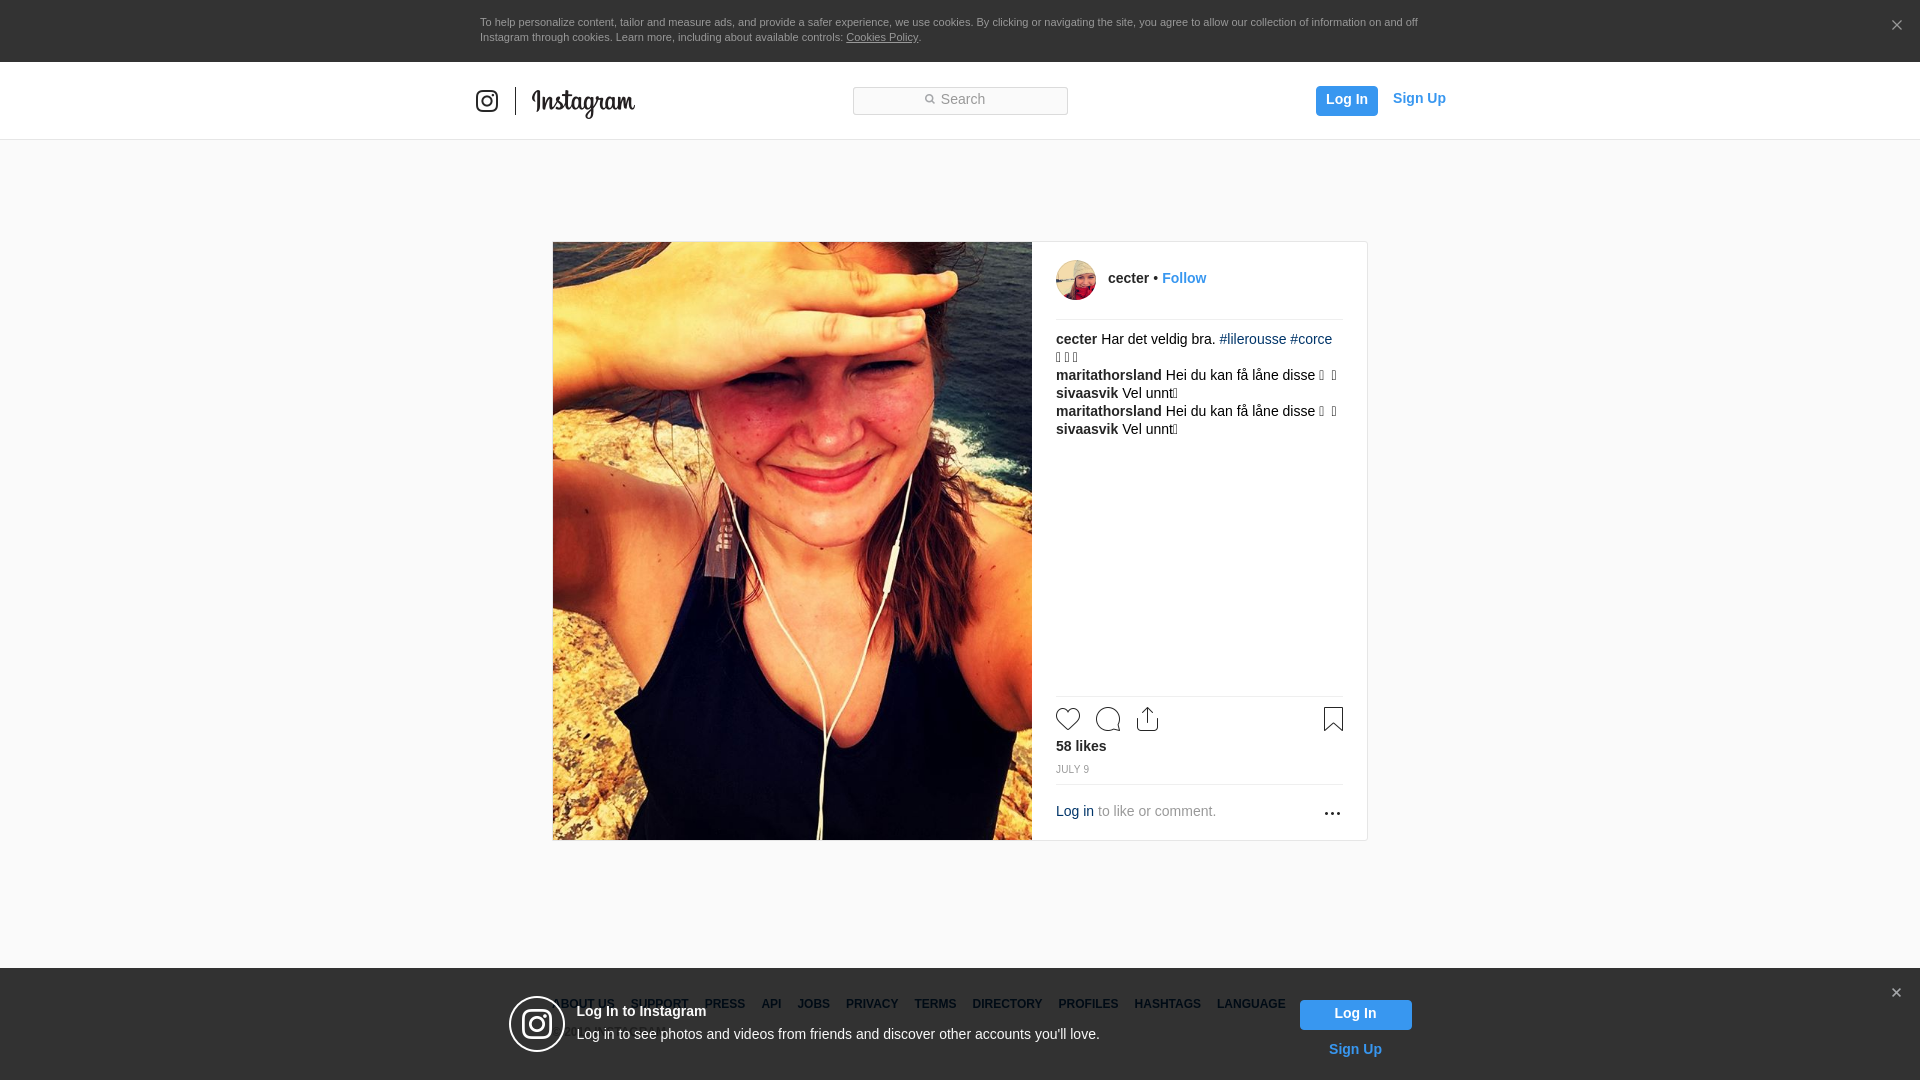Image resolution: width=1920 pixels, height=1080 pixels.
Task: Like the post with the heart icon
Action: click(1068, 719)
